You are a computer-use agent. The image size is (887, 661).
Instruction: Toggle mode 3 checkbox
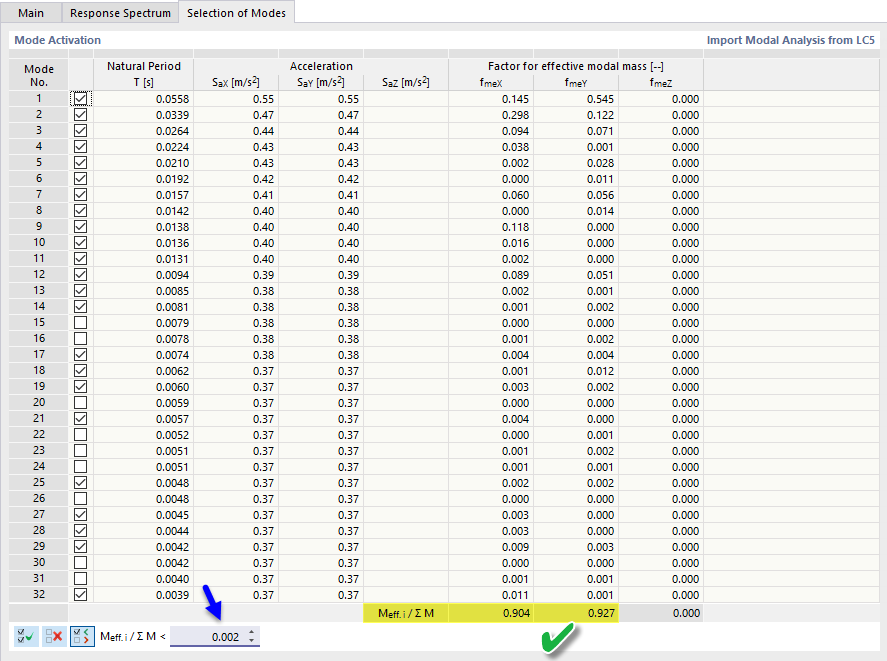80,131
